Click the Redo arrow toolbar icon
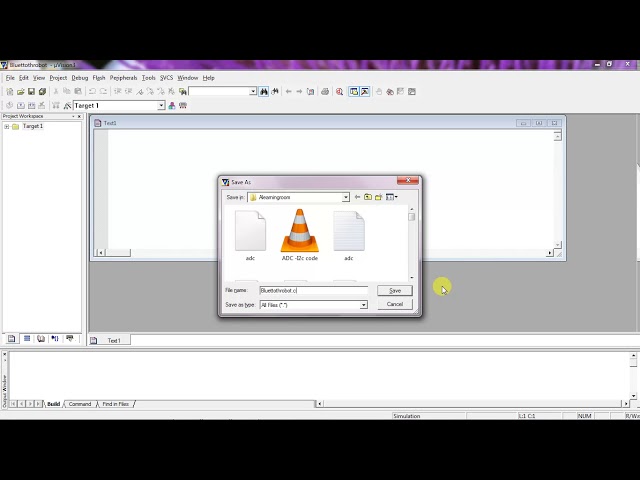The image size is (640, 480). pos(103,92)
